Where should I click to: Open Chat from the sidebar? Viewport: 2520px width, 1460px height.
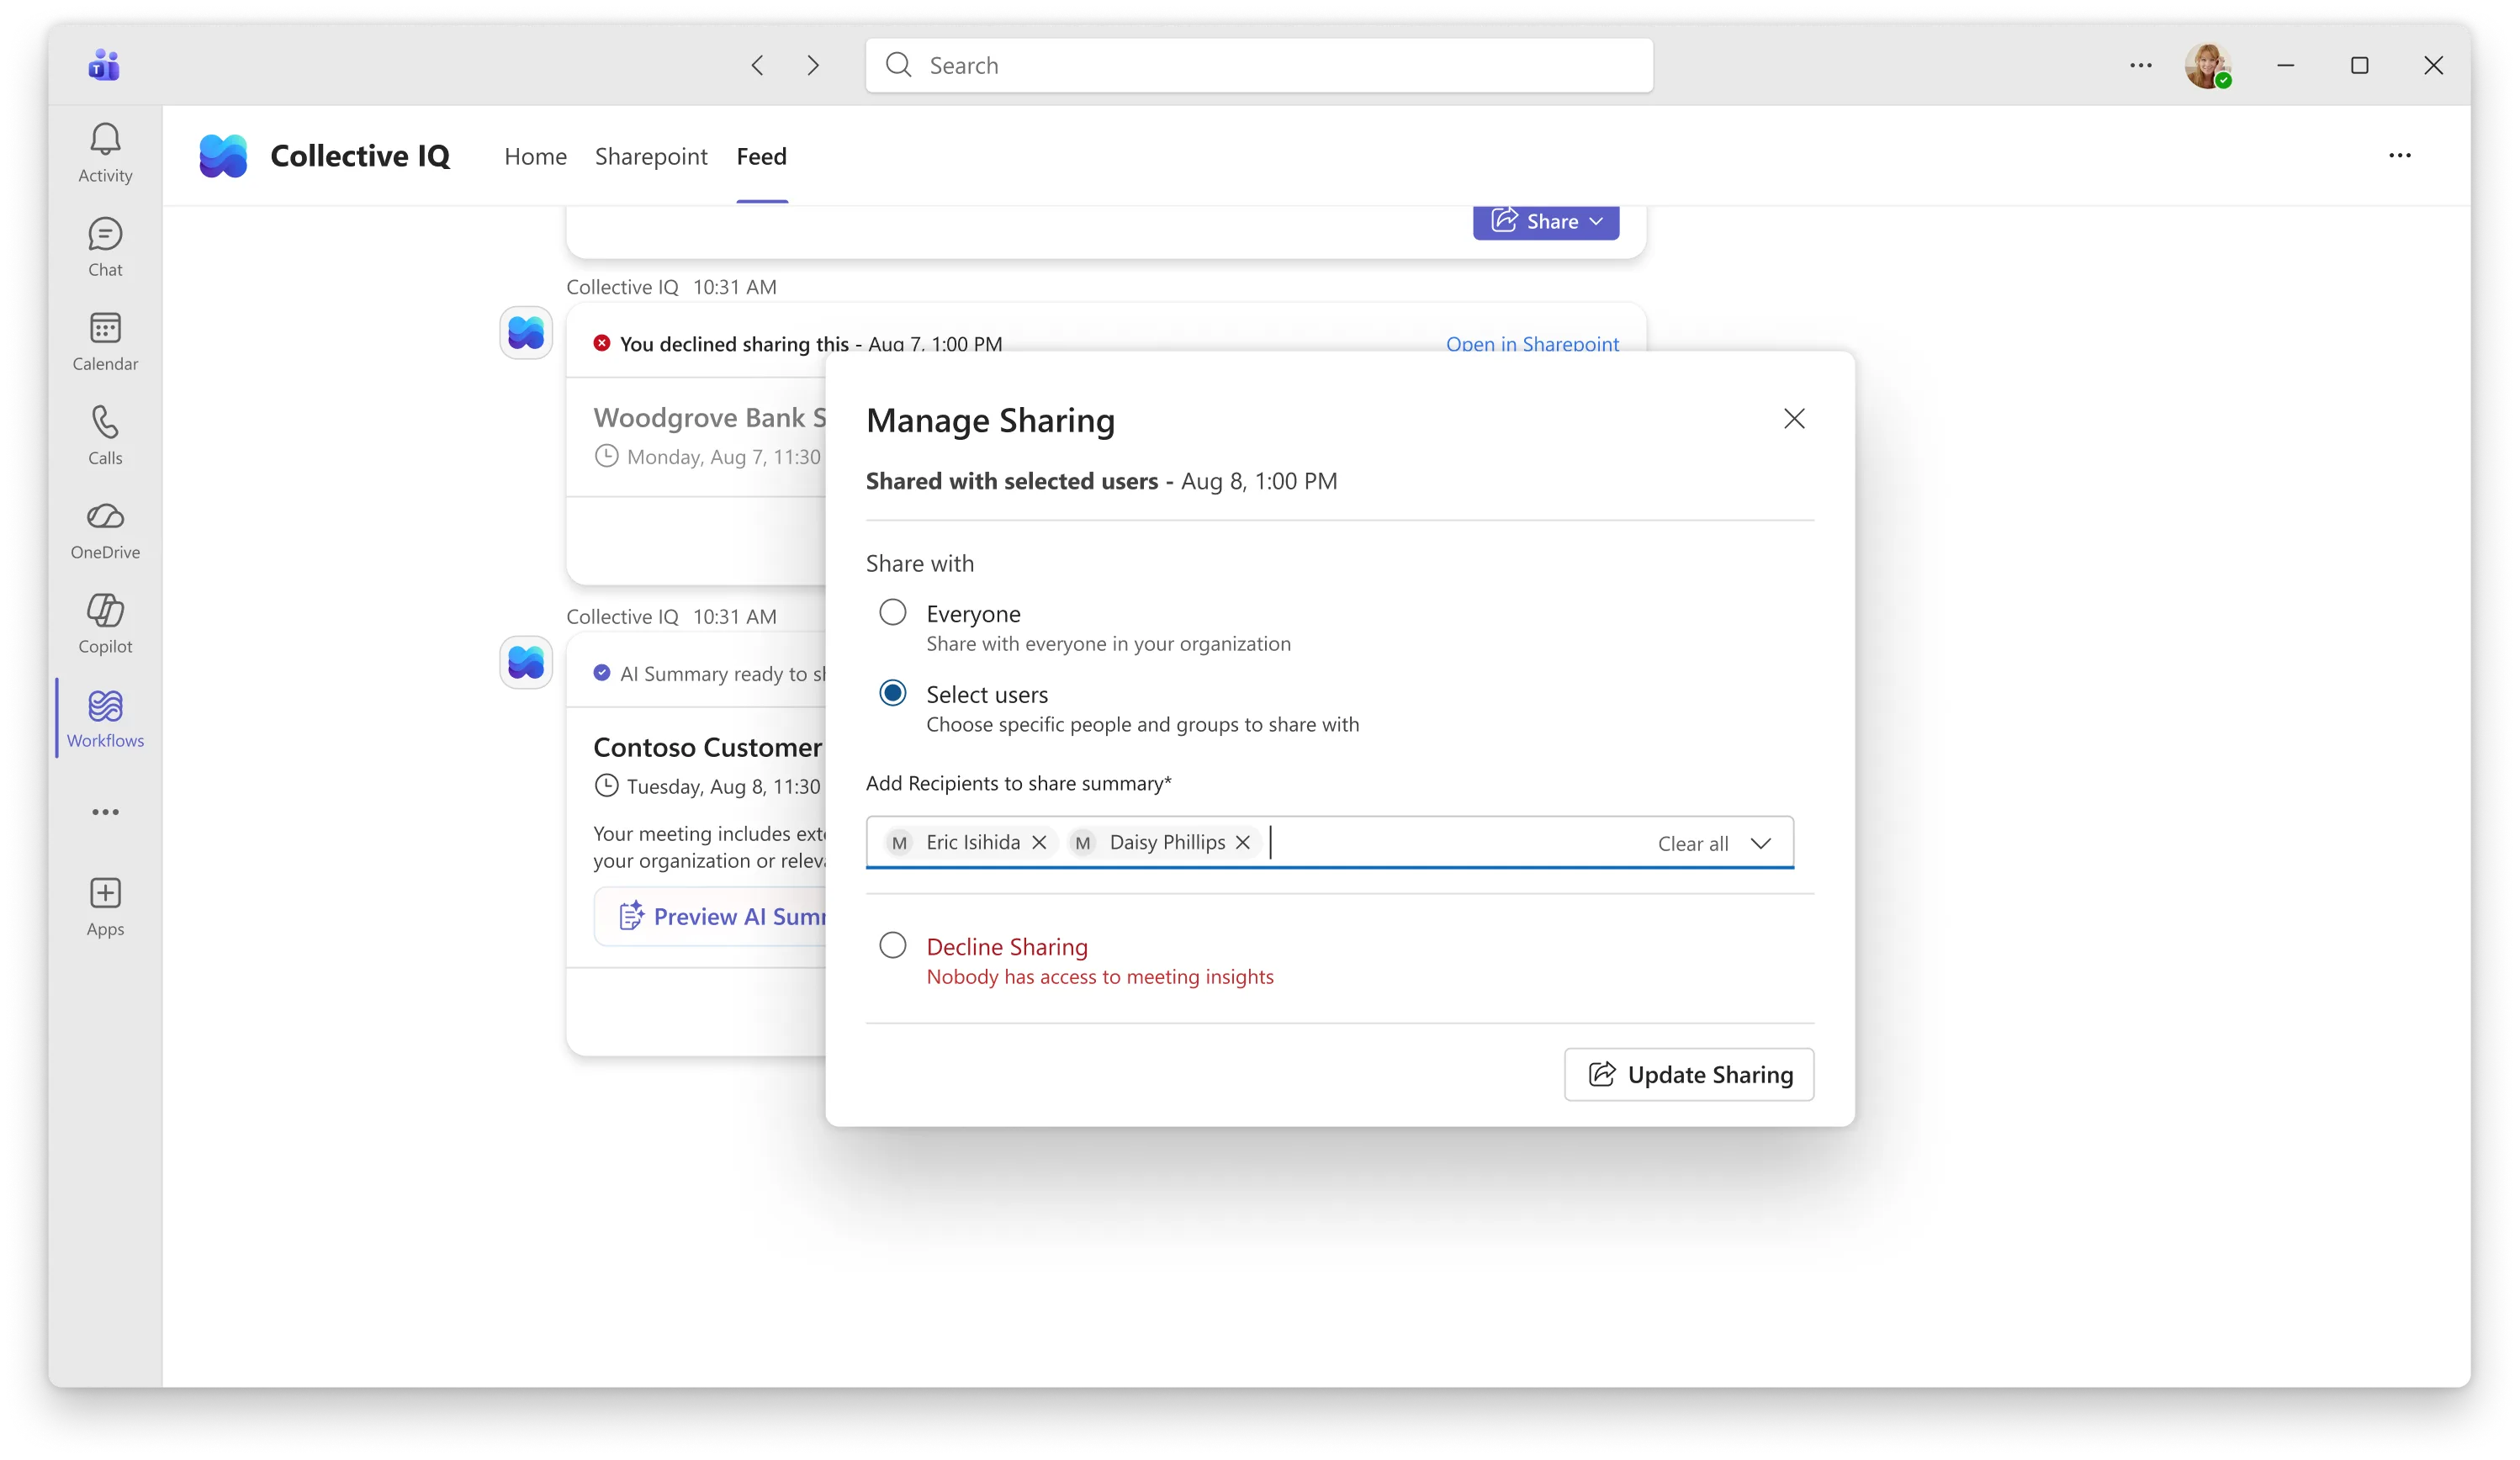pos(105,247)
